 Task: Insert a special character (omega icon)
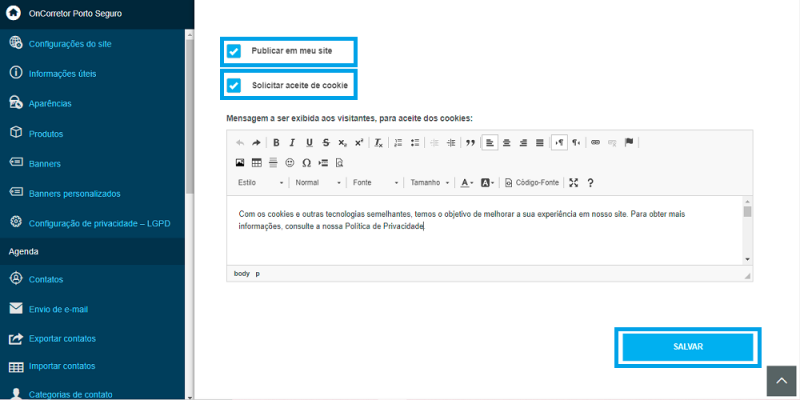pos(306,162)
